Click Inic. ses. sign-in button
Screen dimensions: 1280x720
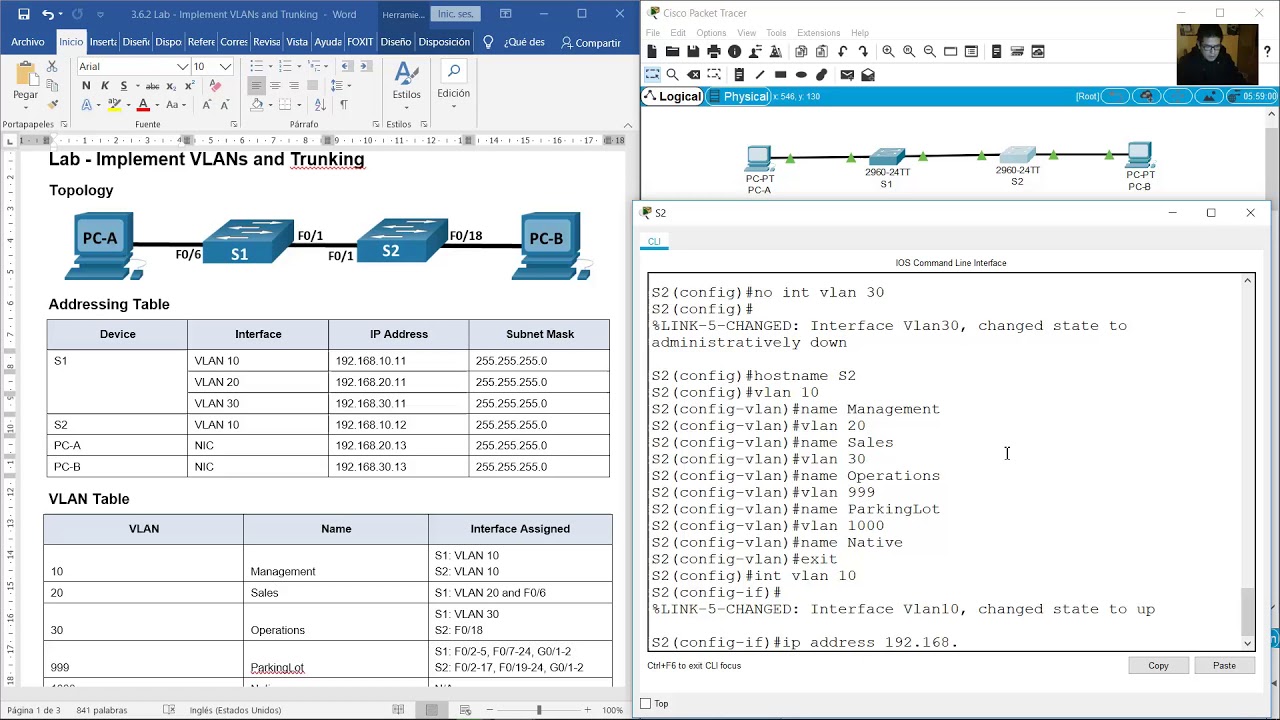[x=455, y=14]
